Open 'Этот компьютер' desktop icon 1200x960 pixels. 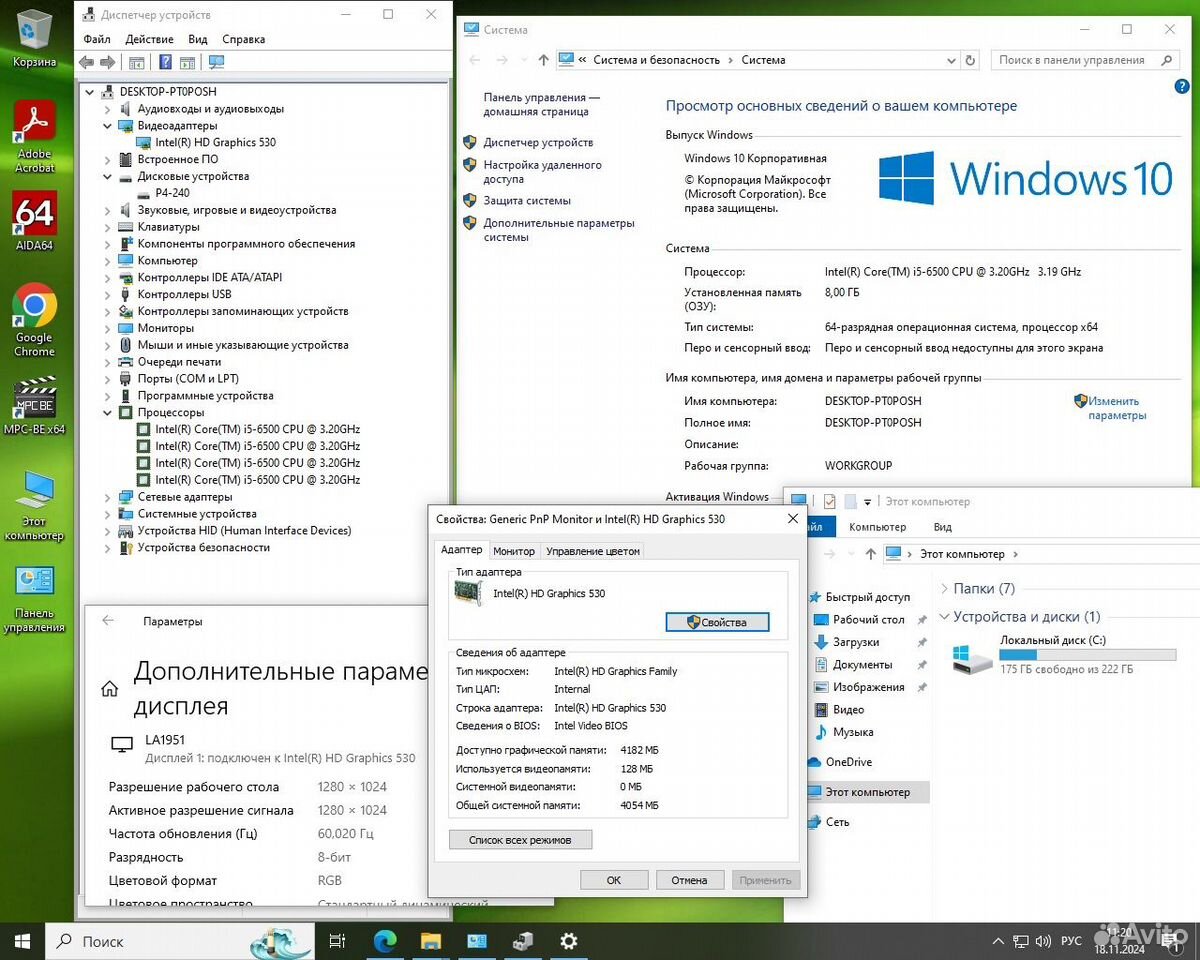[34, 505]
